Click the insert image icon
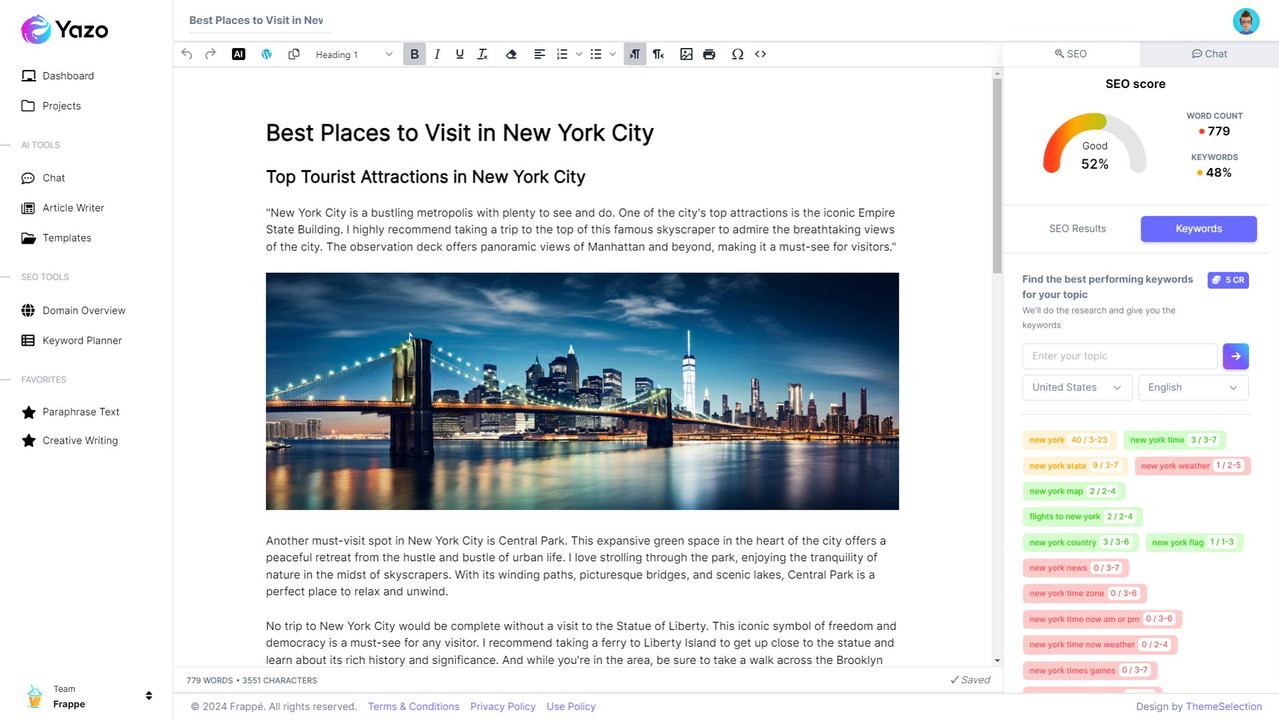Viewport: 1279px width, 720px height. point(686,54)
